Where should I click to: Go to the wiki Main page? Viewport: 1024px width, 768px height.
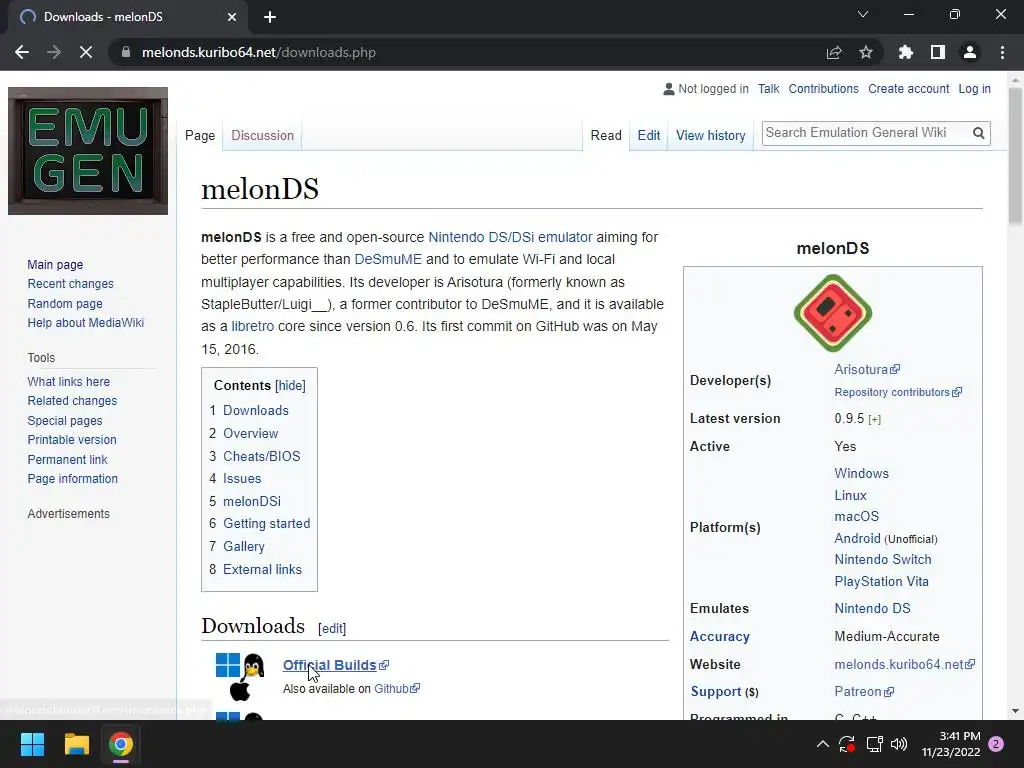point(55,264)
